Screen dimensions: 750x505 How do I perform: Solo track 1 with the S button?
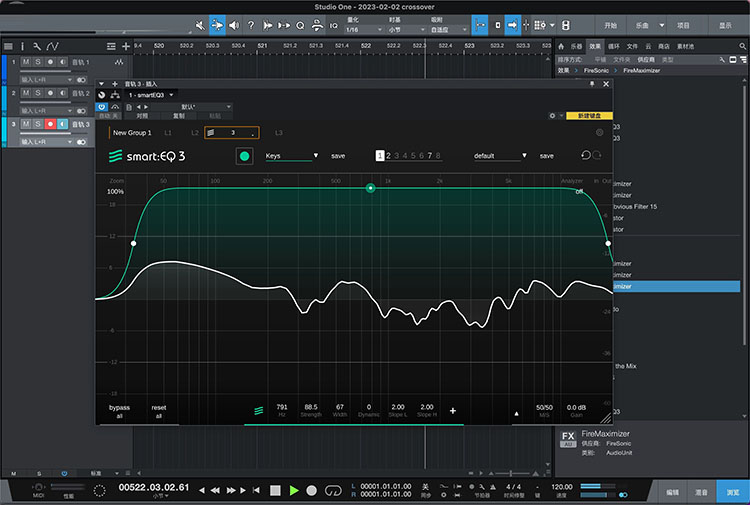[38, 62]
